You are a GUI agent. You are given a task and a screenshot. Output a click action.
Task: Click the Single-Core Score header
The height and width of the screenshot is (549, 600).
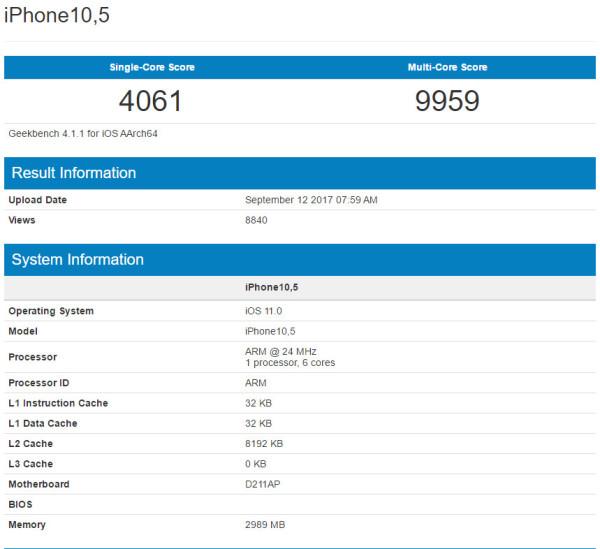152,67
